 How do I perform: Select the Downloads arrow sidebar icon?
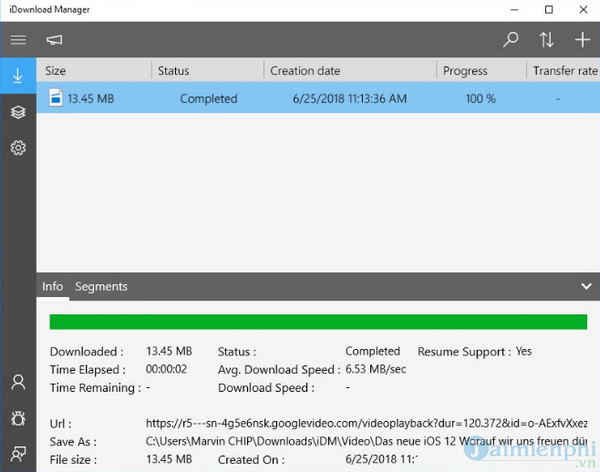click(18, 76)
